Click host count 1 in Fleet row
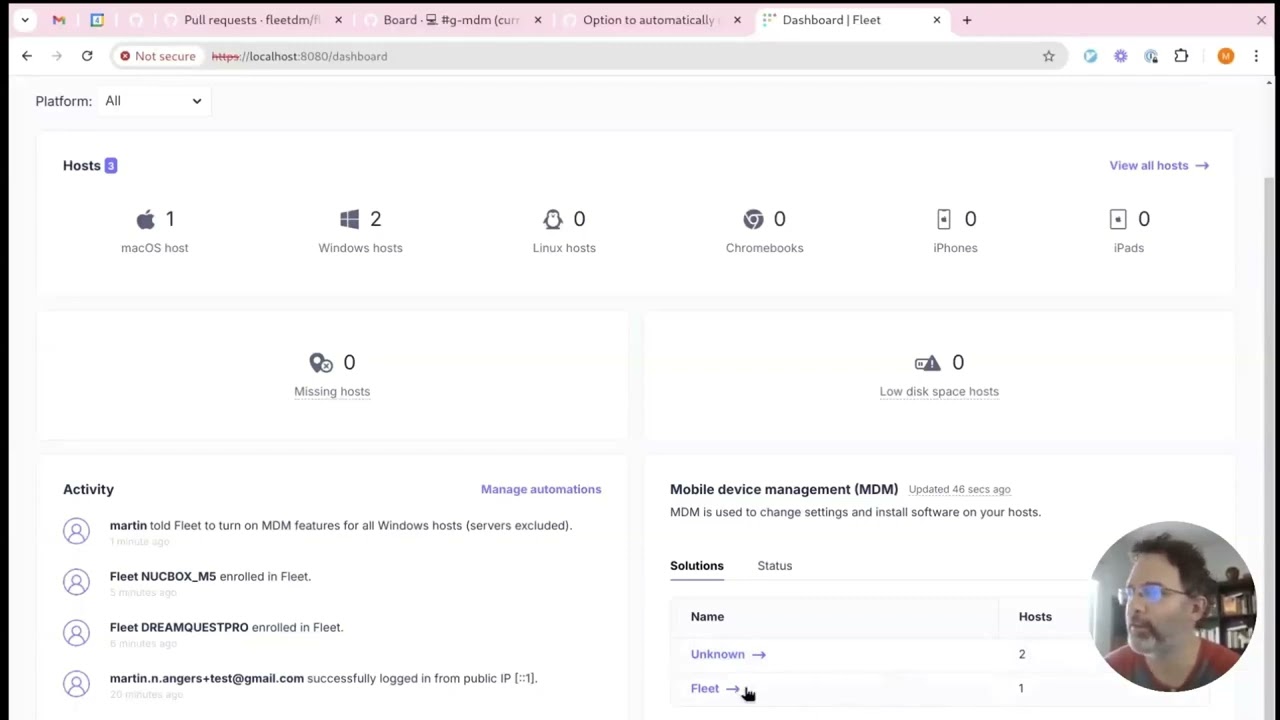 point(1021,688)
